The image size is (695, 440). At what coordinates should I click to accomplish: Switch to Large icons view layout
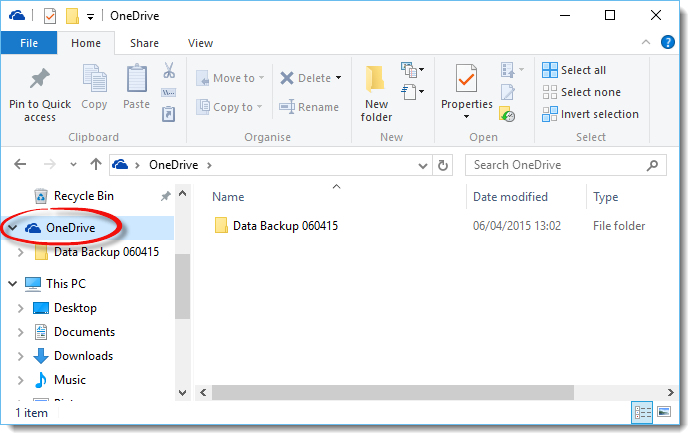point(664,413)
